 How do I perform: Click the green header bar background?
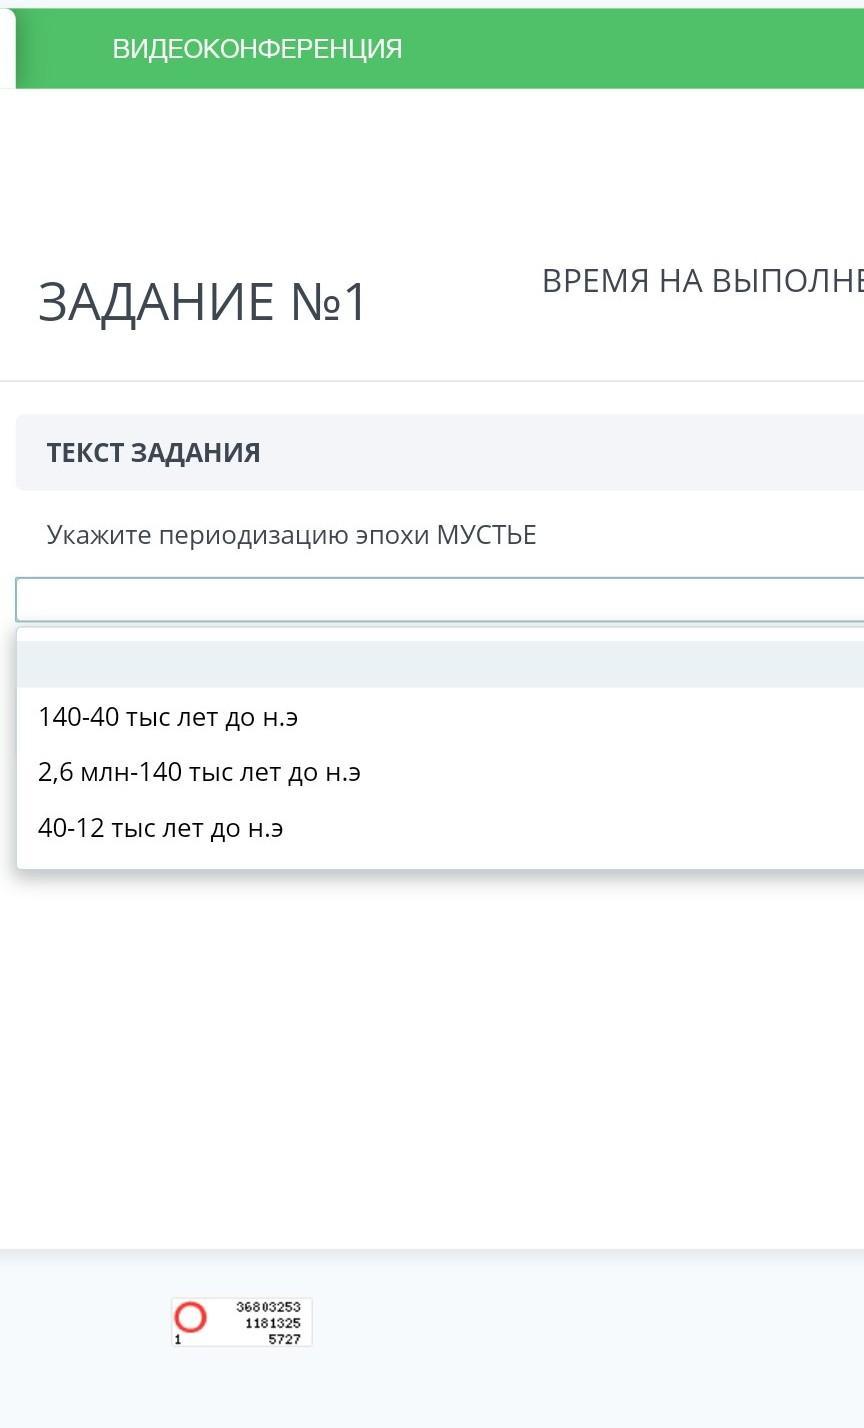point(640,49)
